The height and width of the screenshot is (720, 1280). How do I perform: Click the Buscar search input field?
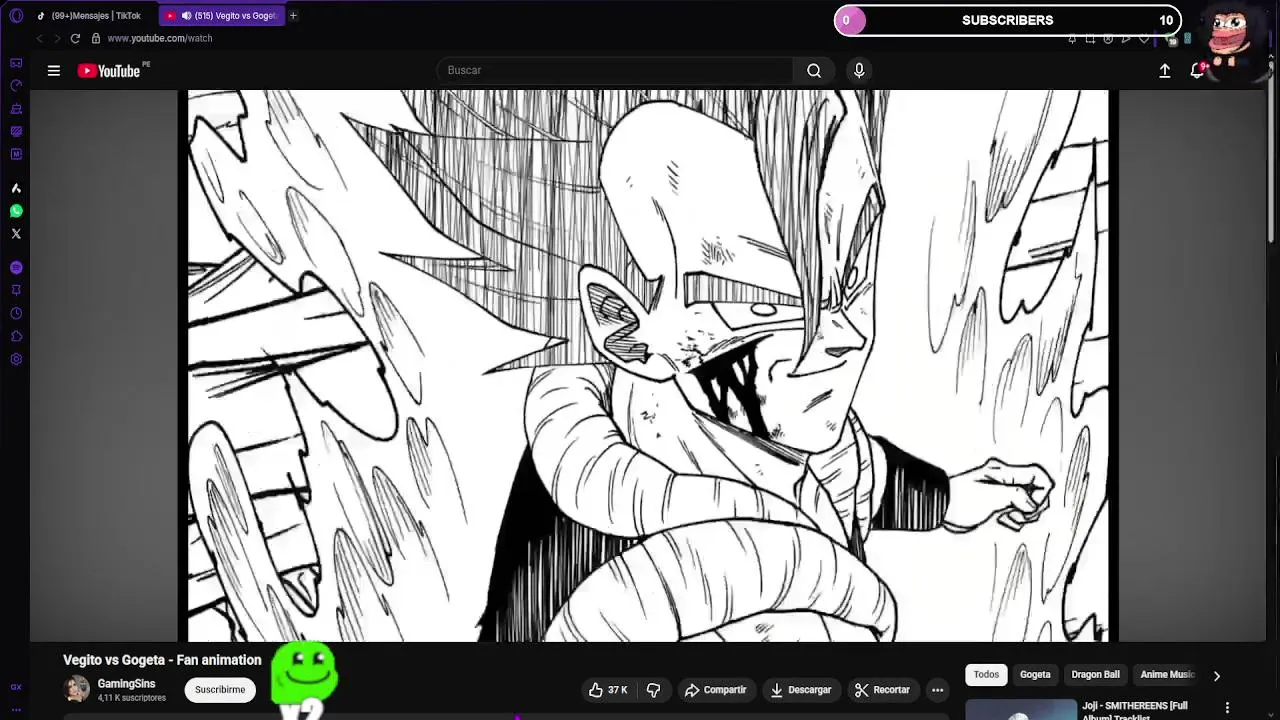coord(615,70)
